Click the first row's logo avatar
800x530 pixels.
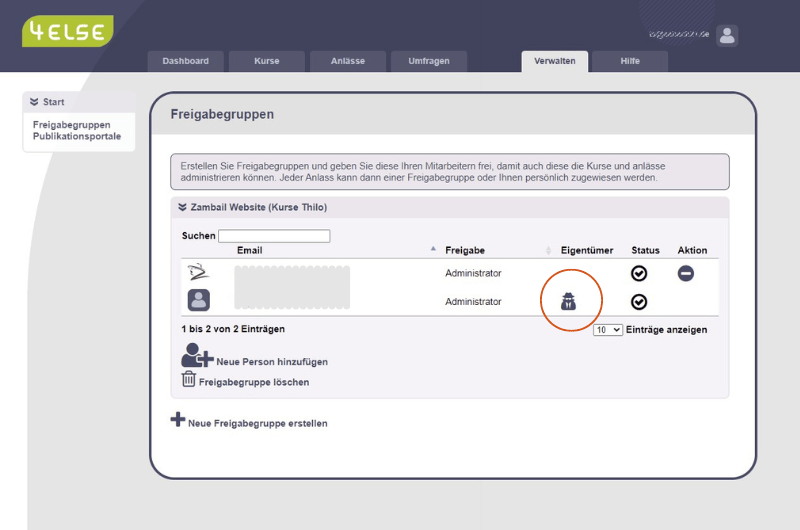click(x=198, y=272)
